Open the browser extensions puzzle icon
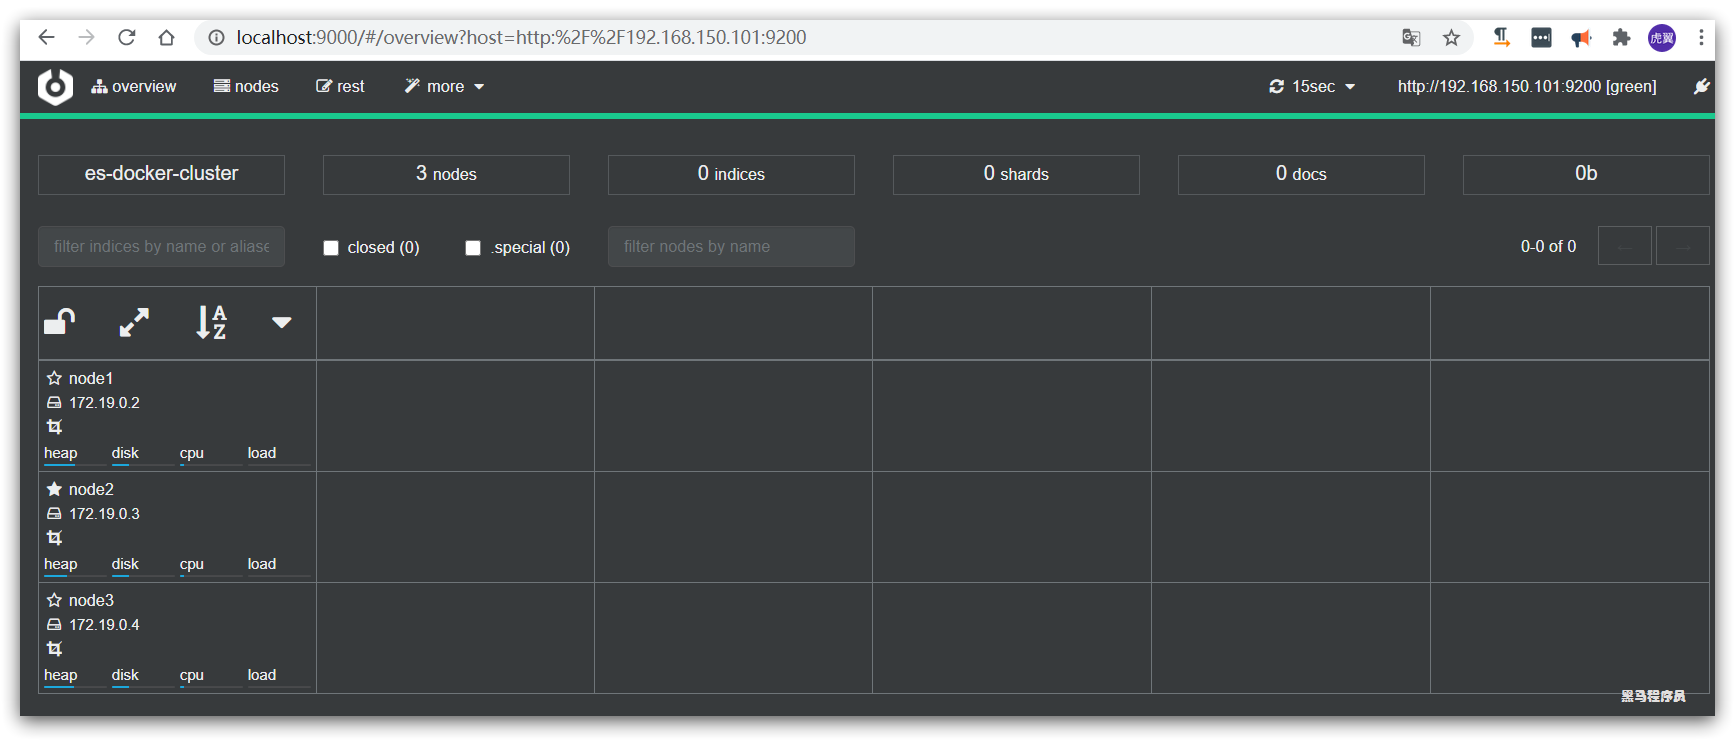 point(1621,38)
